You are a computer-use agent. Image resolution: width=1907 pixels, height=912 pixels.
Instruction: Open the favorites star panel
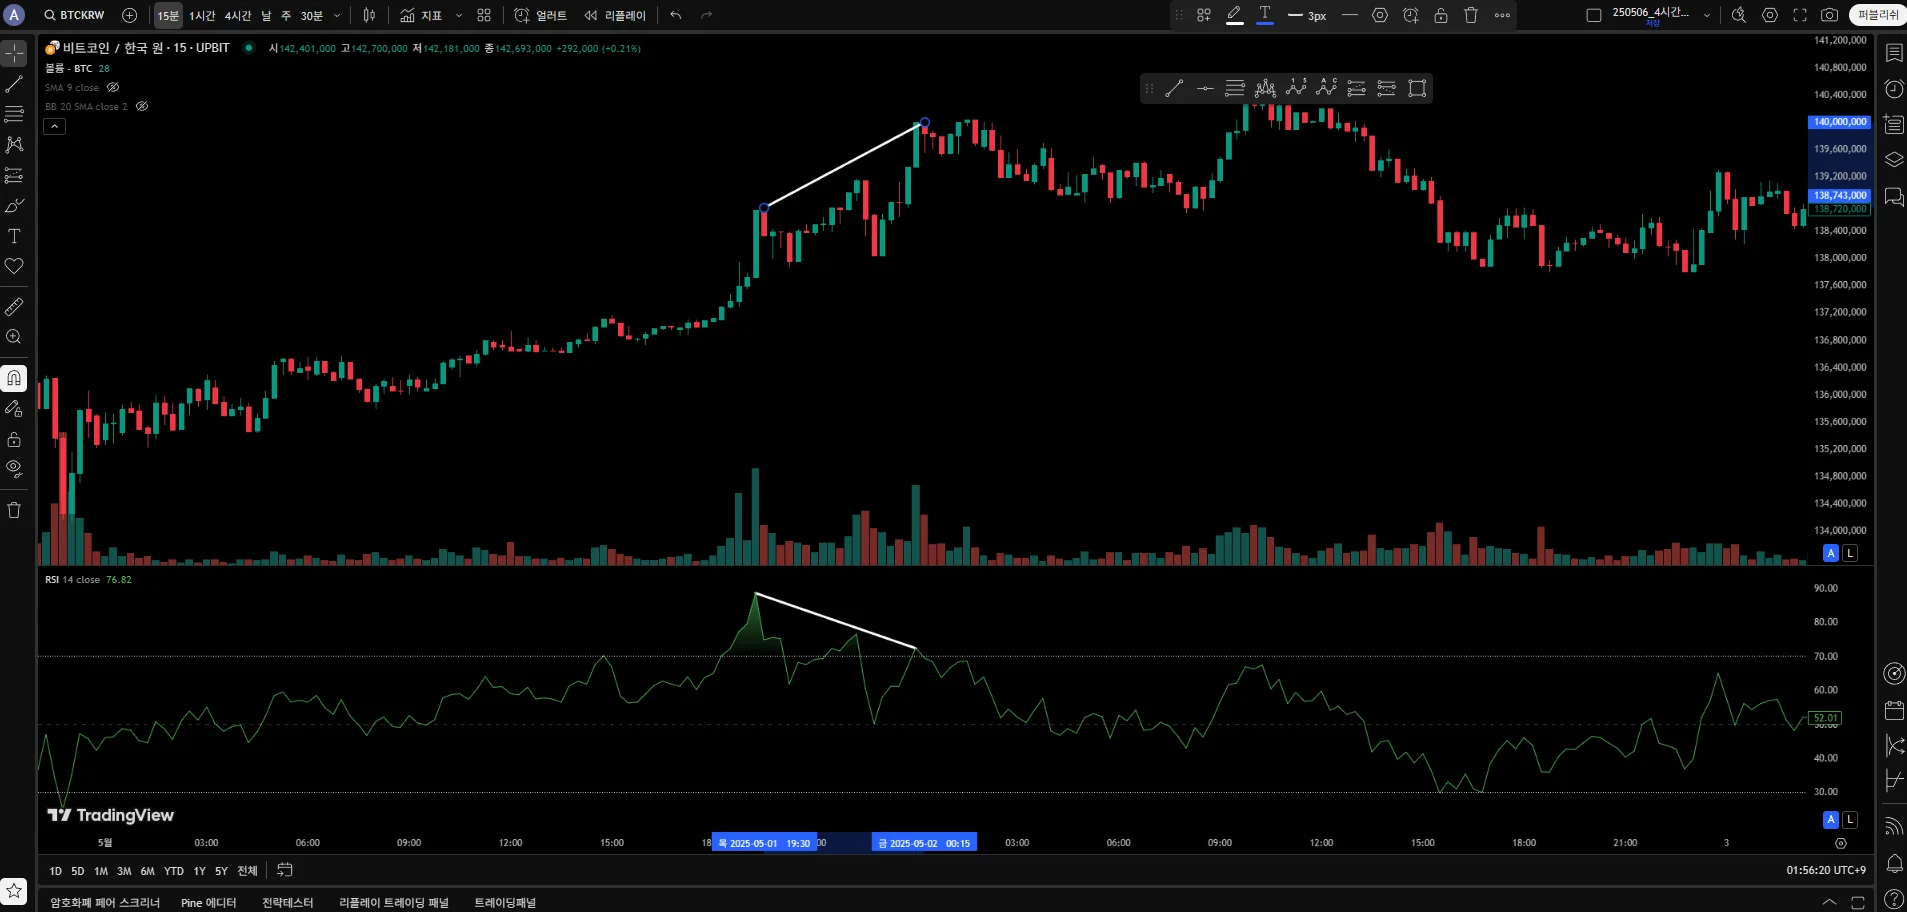pyautogui.click(x=14, y=891)
